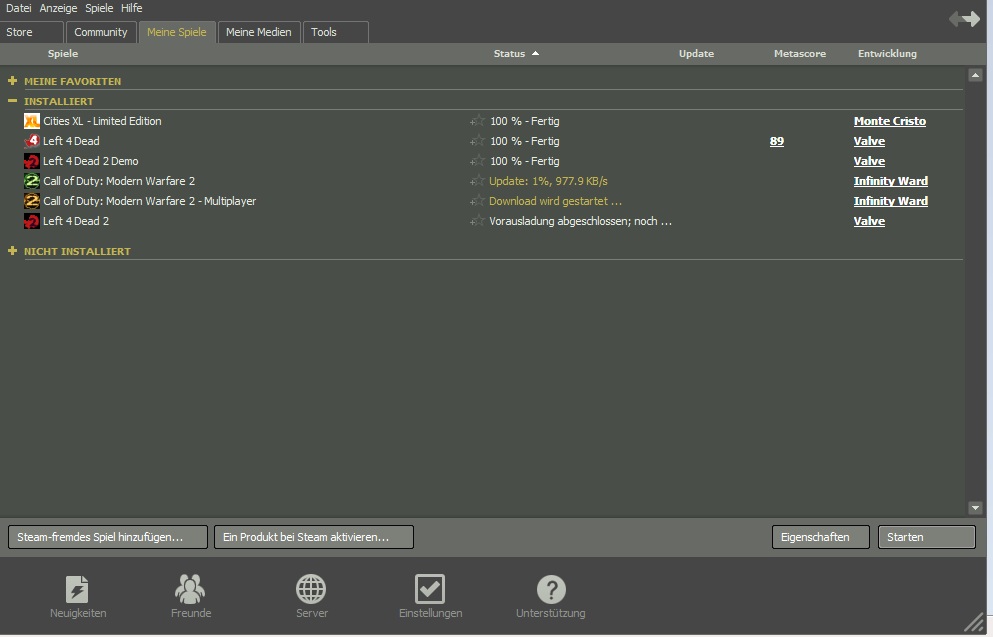The width and height of the screenshot is (993, 637).
Task: Open the Datei menu
Action: coord(18,8)
